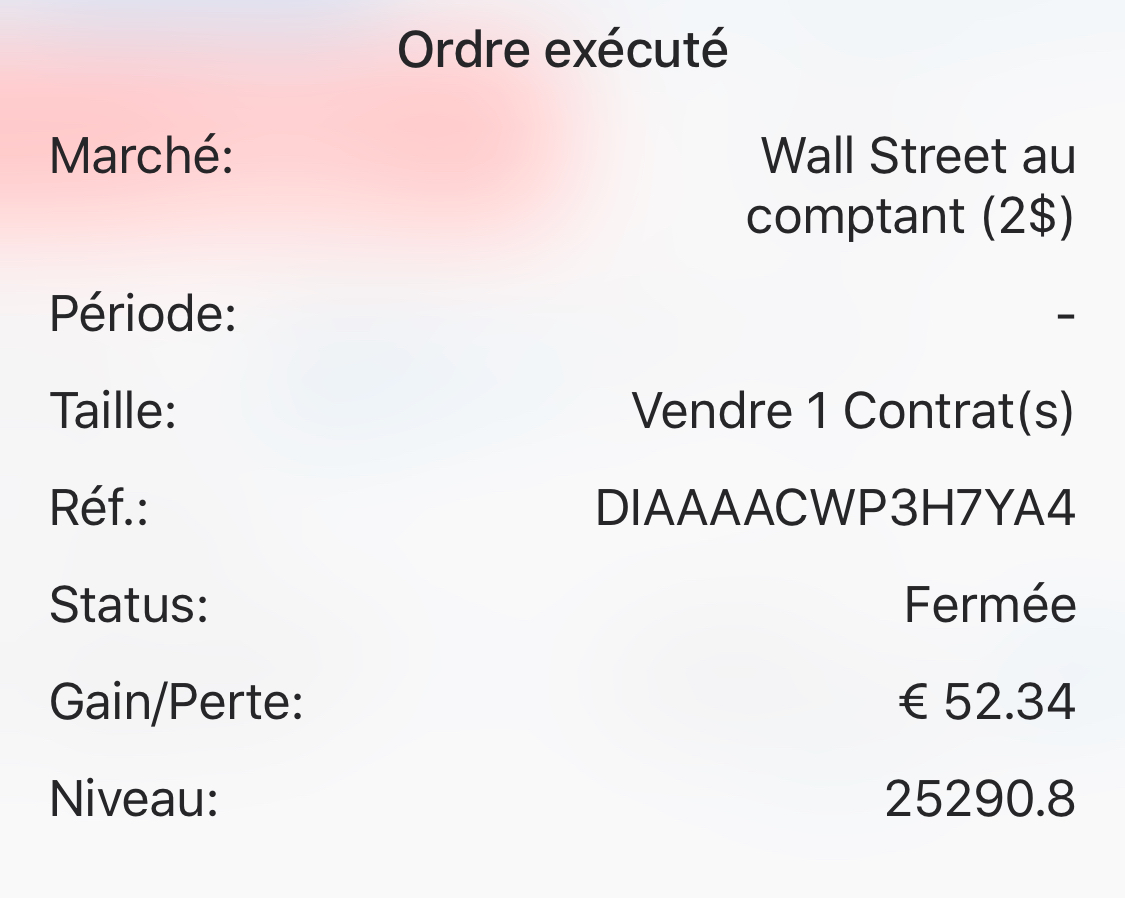This screenshot has width=1125, height=898.
Task: Select the € 52.34 amount
Action: tap(987, 701)
